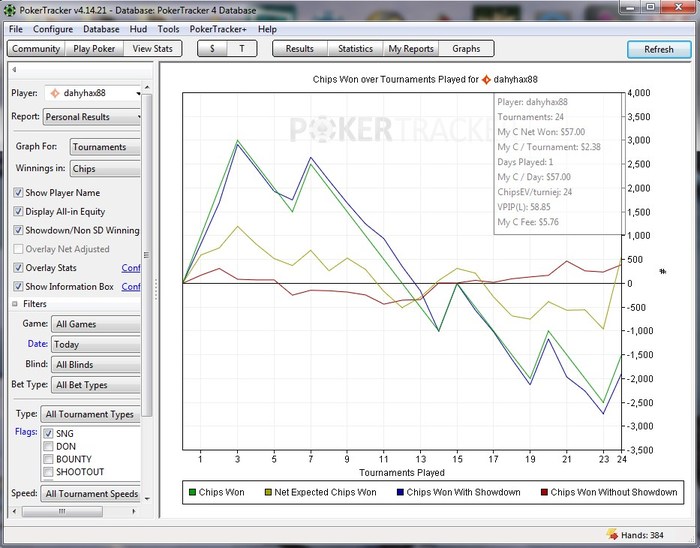Click the blue Chips Won With Showdown swatch
Screen dimensions: 700x548
tap(400, 492)
